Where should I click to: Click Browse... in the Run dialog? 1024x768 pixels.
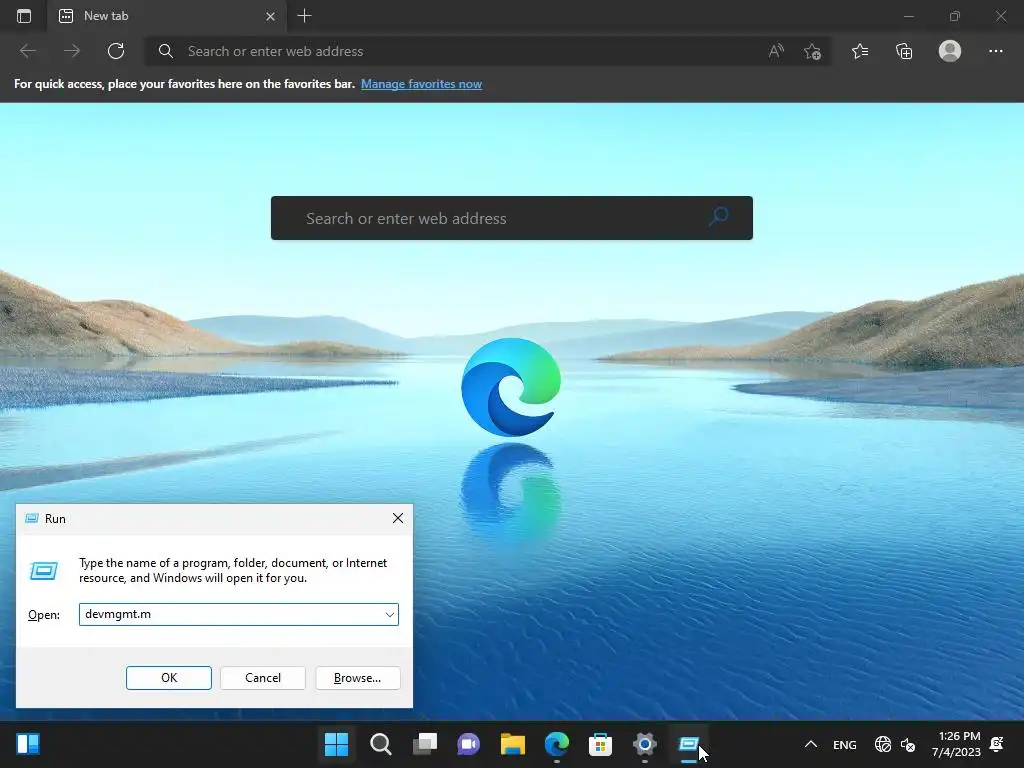[357, 678]
